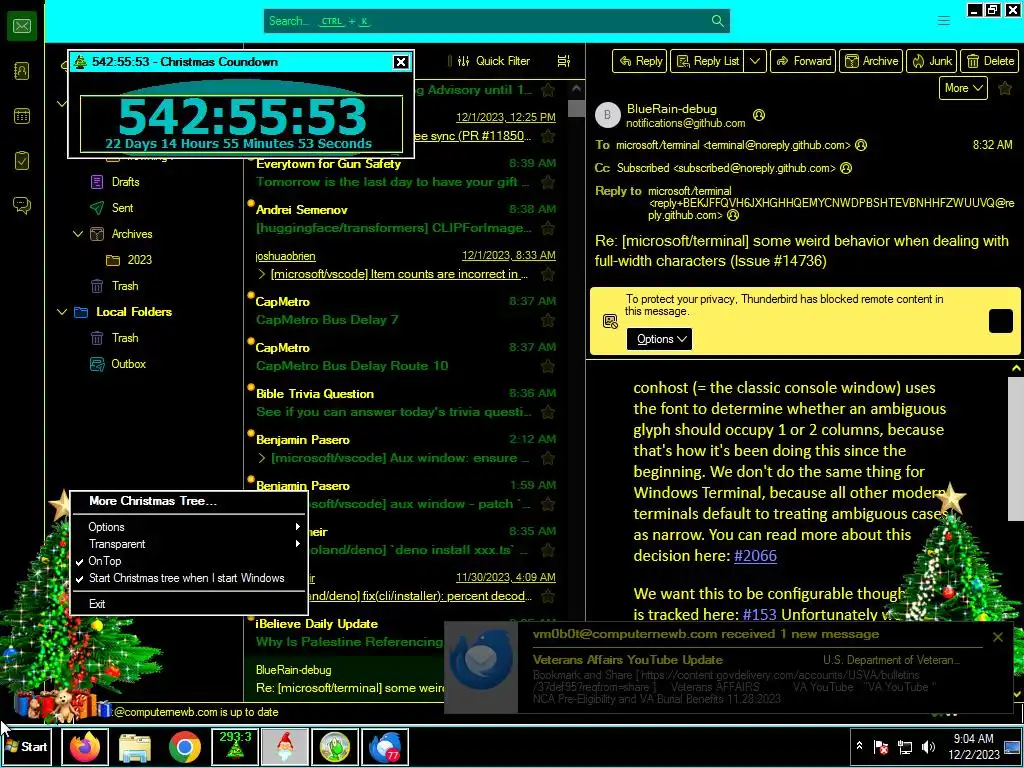Show hidden tray icons chevron
Screen dimensions: 1024x768
click(x=859, y=746)
